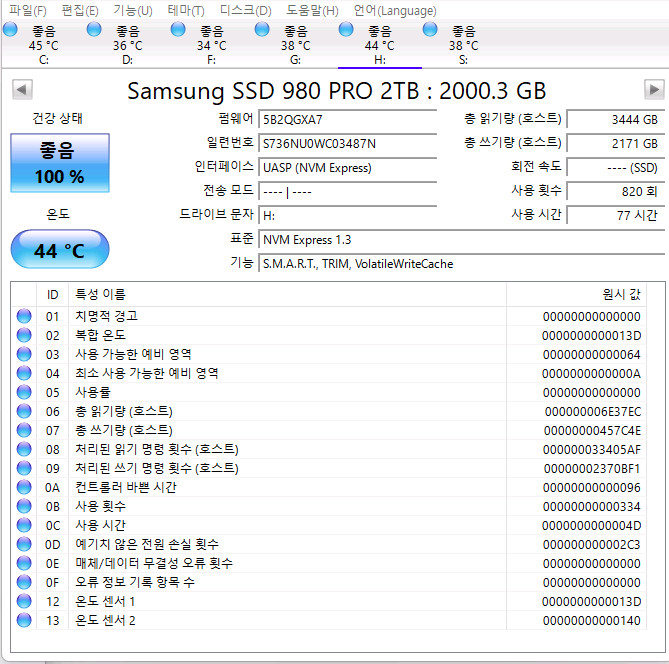Click the interface field UASP (NVM Express)

348,167
